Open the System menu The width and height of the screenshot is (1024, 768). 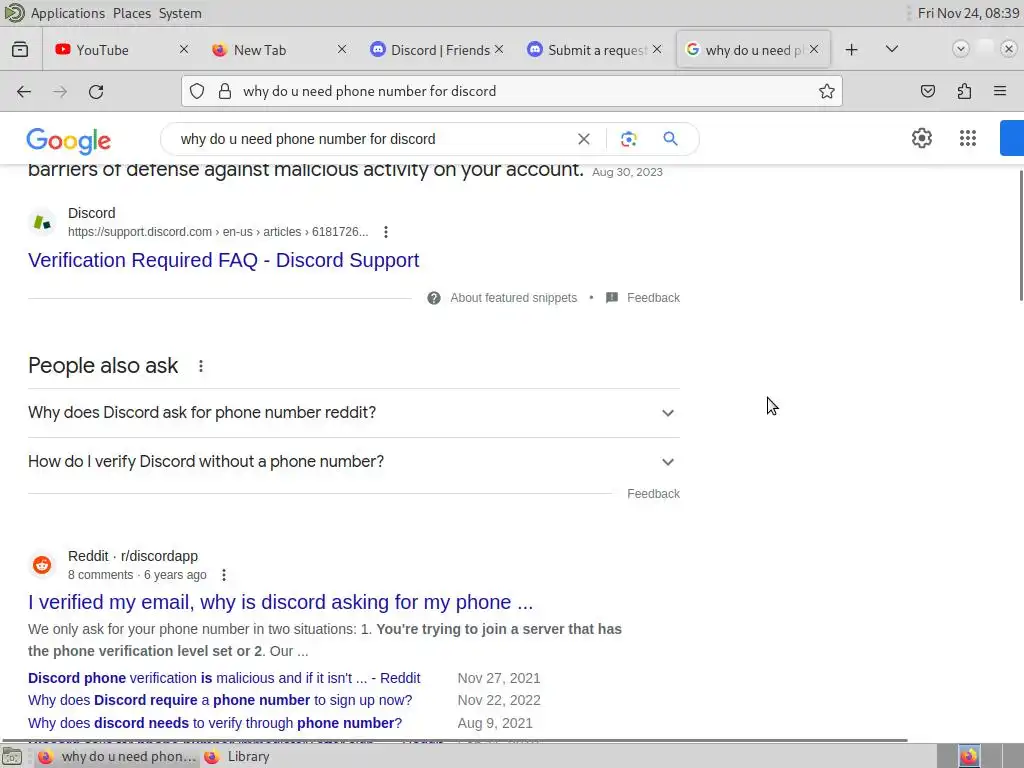point(180,13)
